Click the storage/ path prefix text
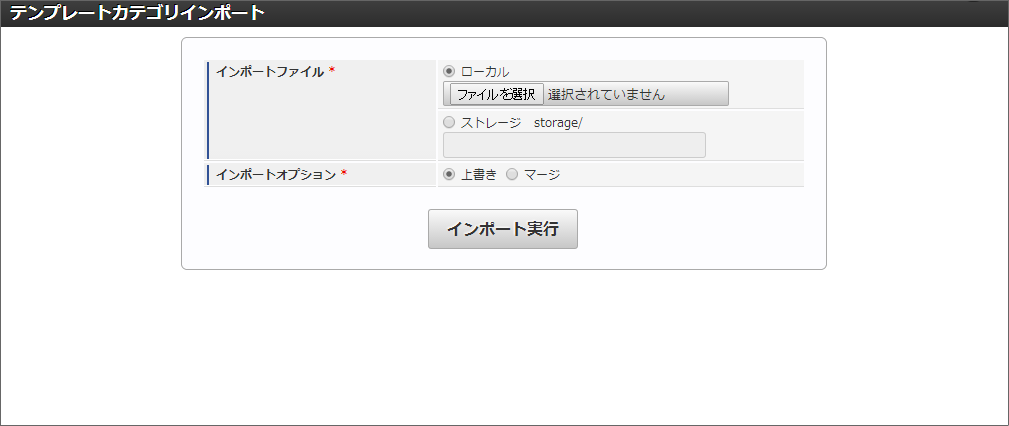The height and width of the screenshot is (426, 1009). (558, 122)
